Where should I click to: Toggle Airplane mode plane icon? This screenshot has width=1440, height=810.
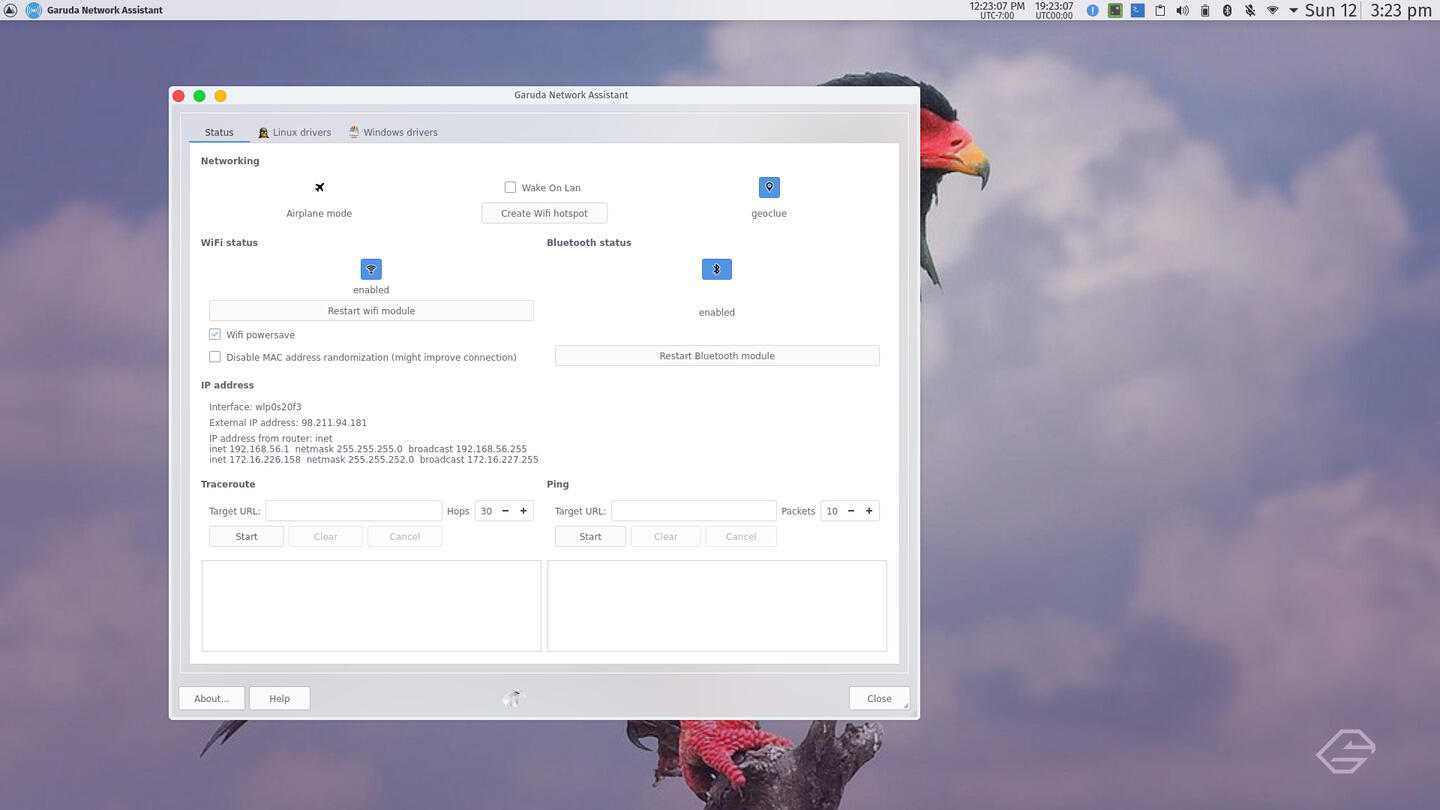click(x=319, y=187)
